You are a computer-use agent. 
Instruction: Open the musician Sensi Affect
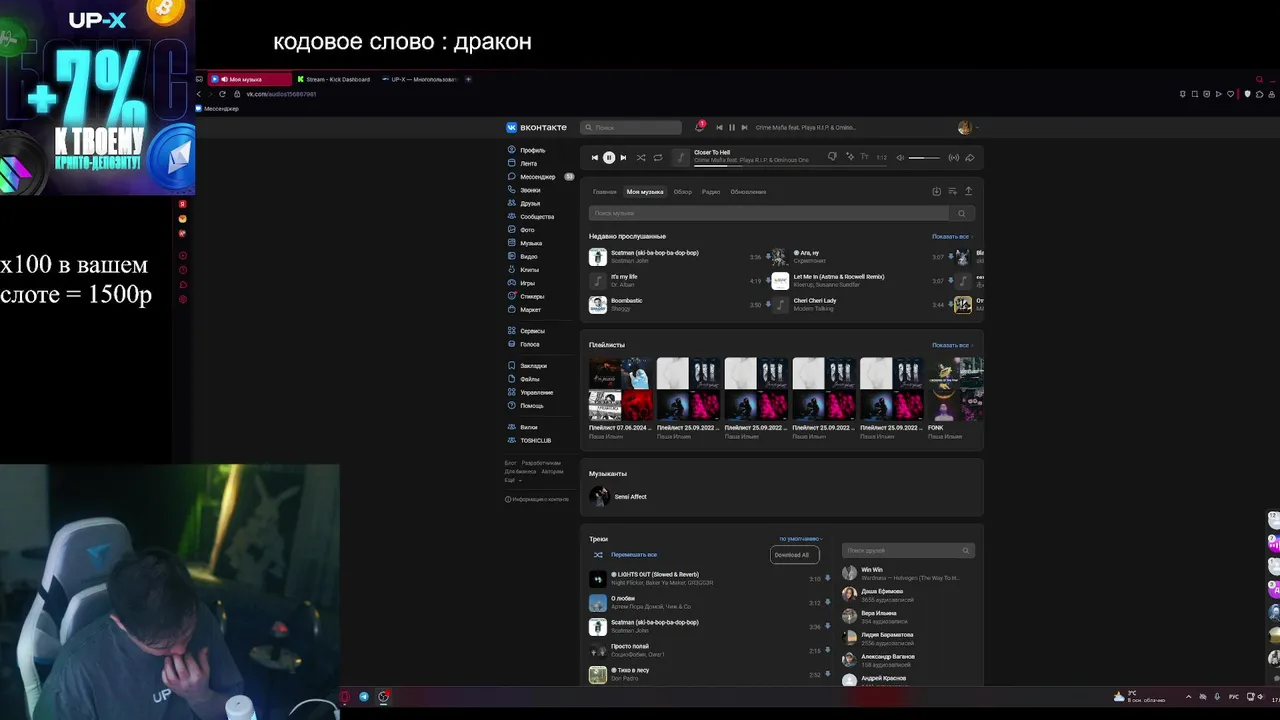coord(618,496)
